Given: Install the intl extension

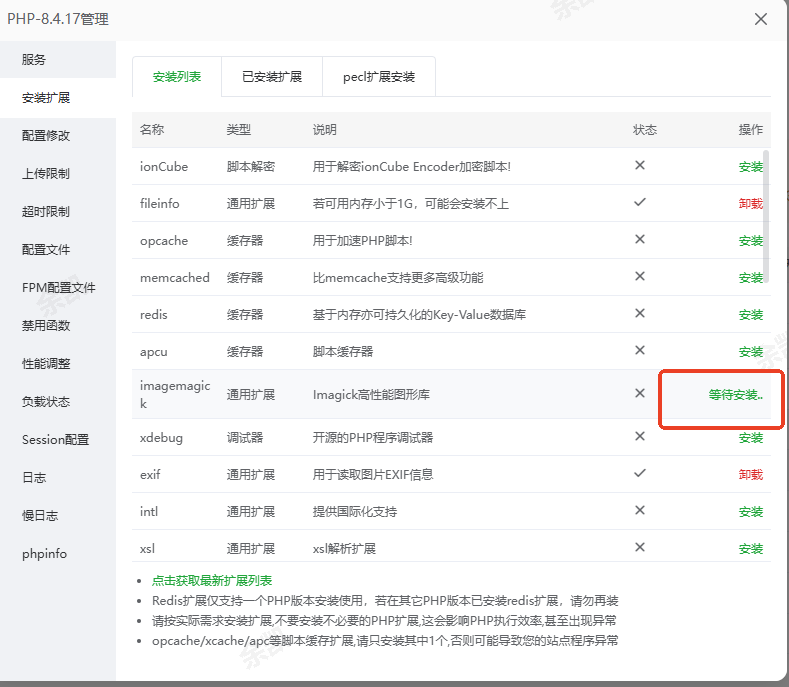Looking at the screenshot, I should (750, 511).
